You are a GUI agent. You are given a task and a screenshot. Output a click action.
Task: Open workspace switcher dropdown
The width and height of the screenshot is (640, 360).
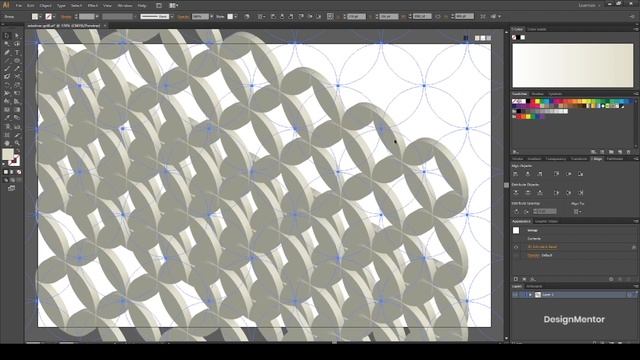[589, 6]
